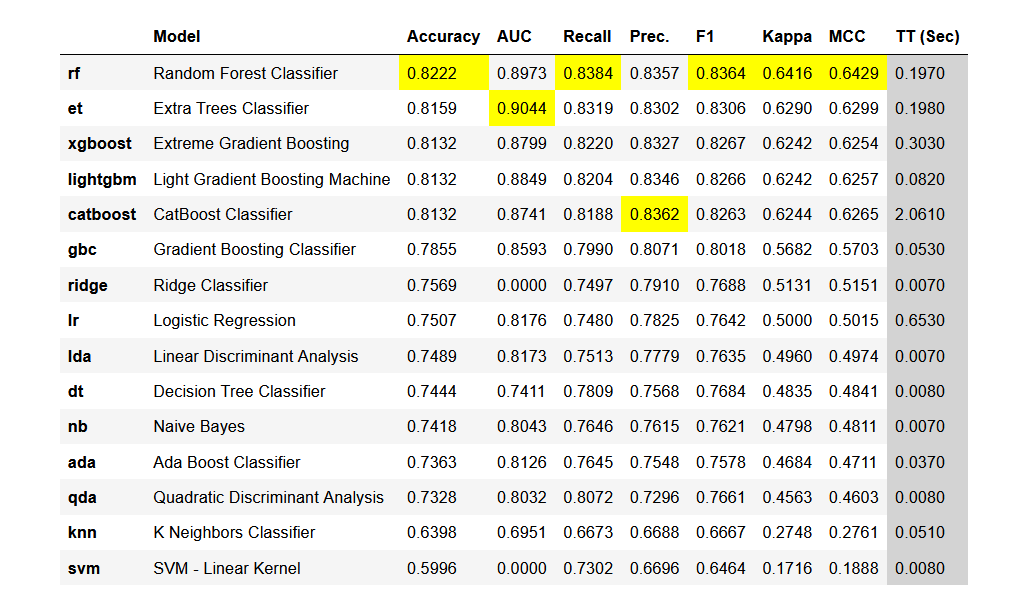Viewport: 1031px width, 597px height.
Task: Click the Recall column header
Action: [x=587, y=37]
